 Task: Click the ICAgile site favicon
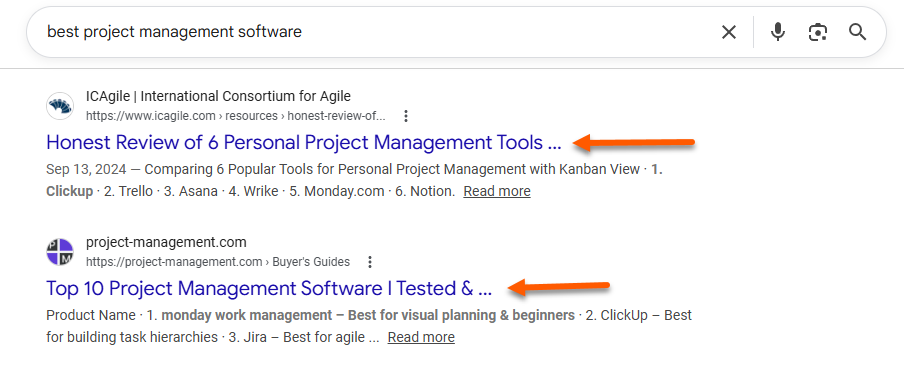[x=60, y=106]
